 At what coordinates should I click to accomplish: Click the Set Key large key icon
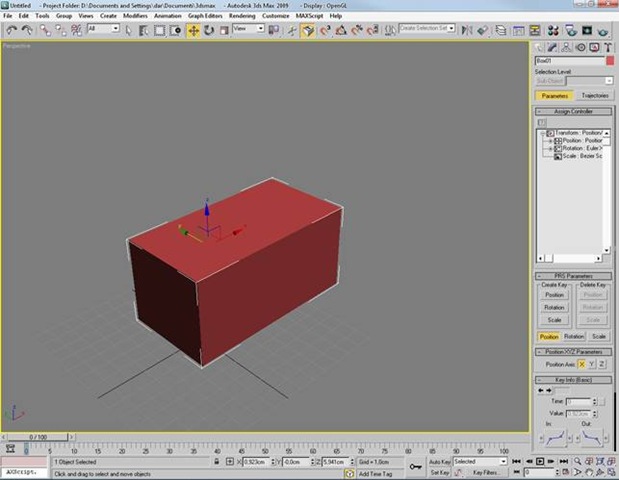[x=415, y=466]
